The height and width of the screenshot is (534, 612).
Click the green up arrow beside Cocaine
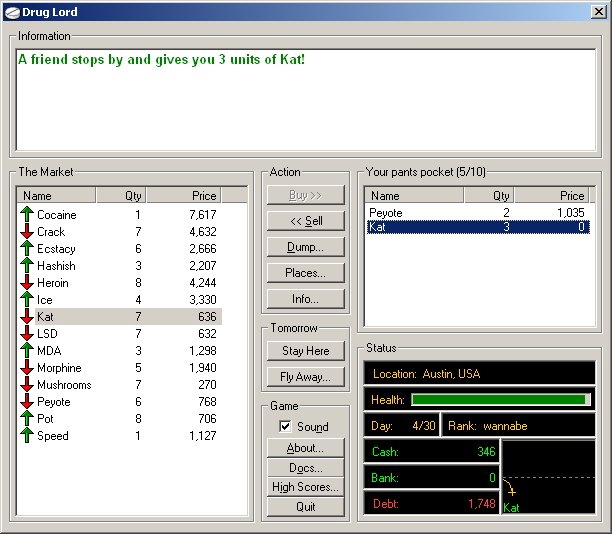coord(26,215)
